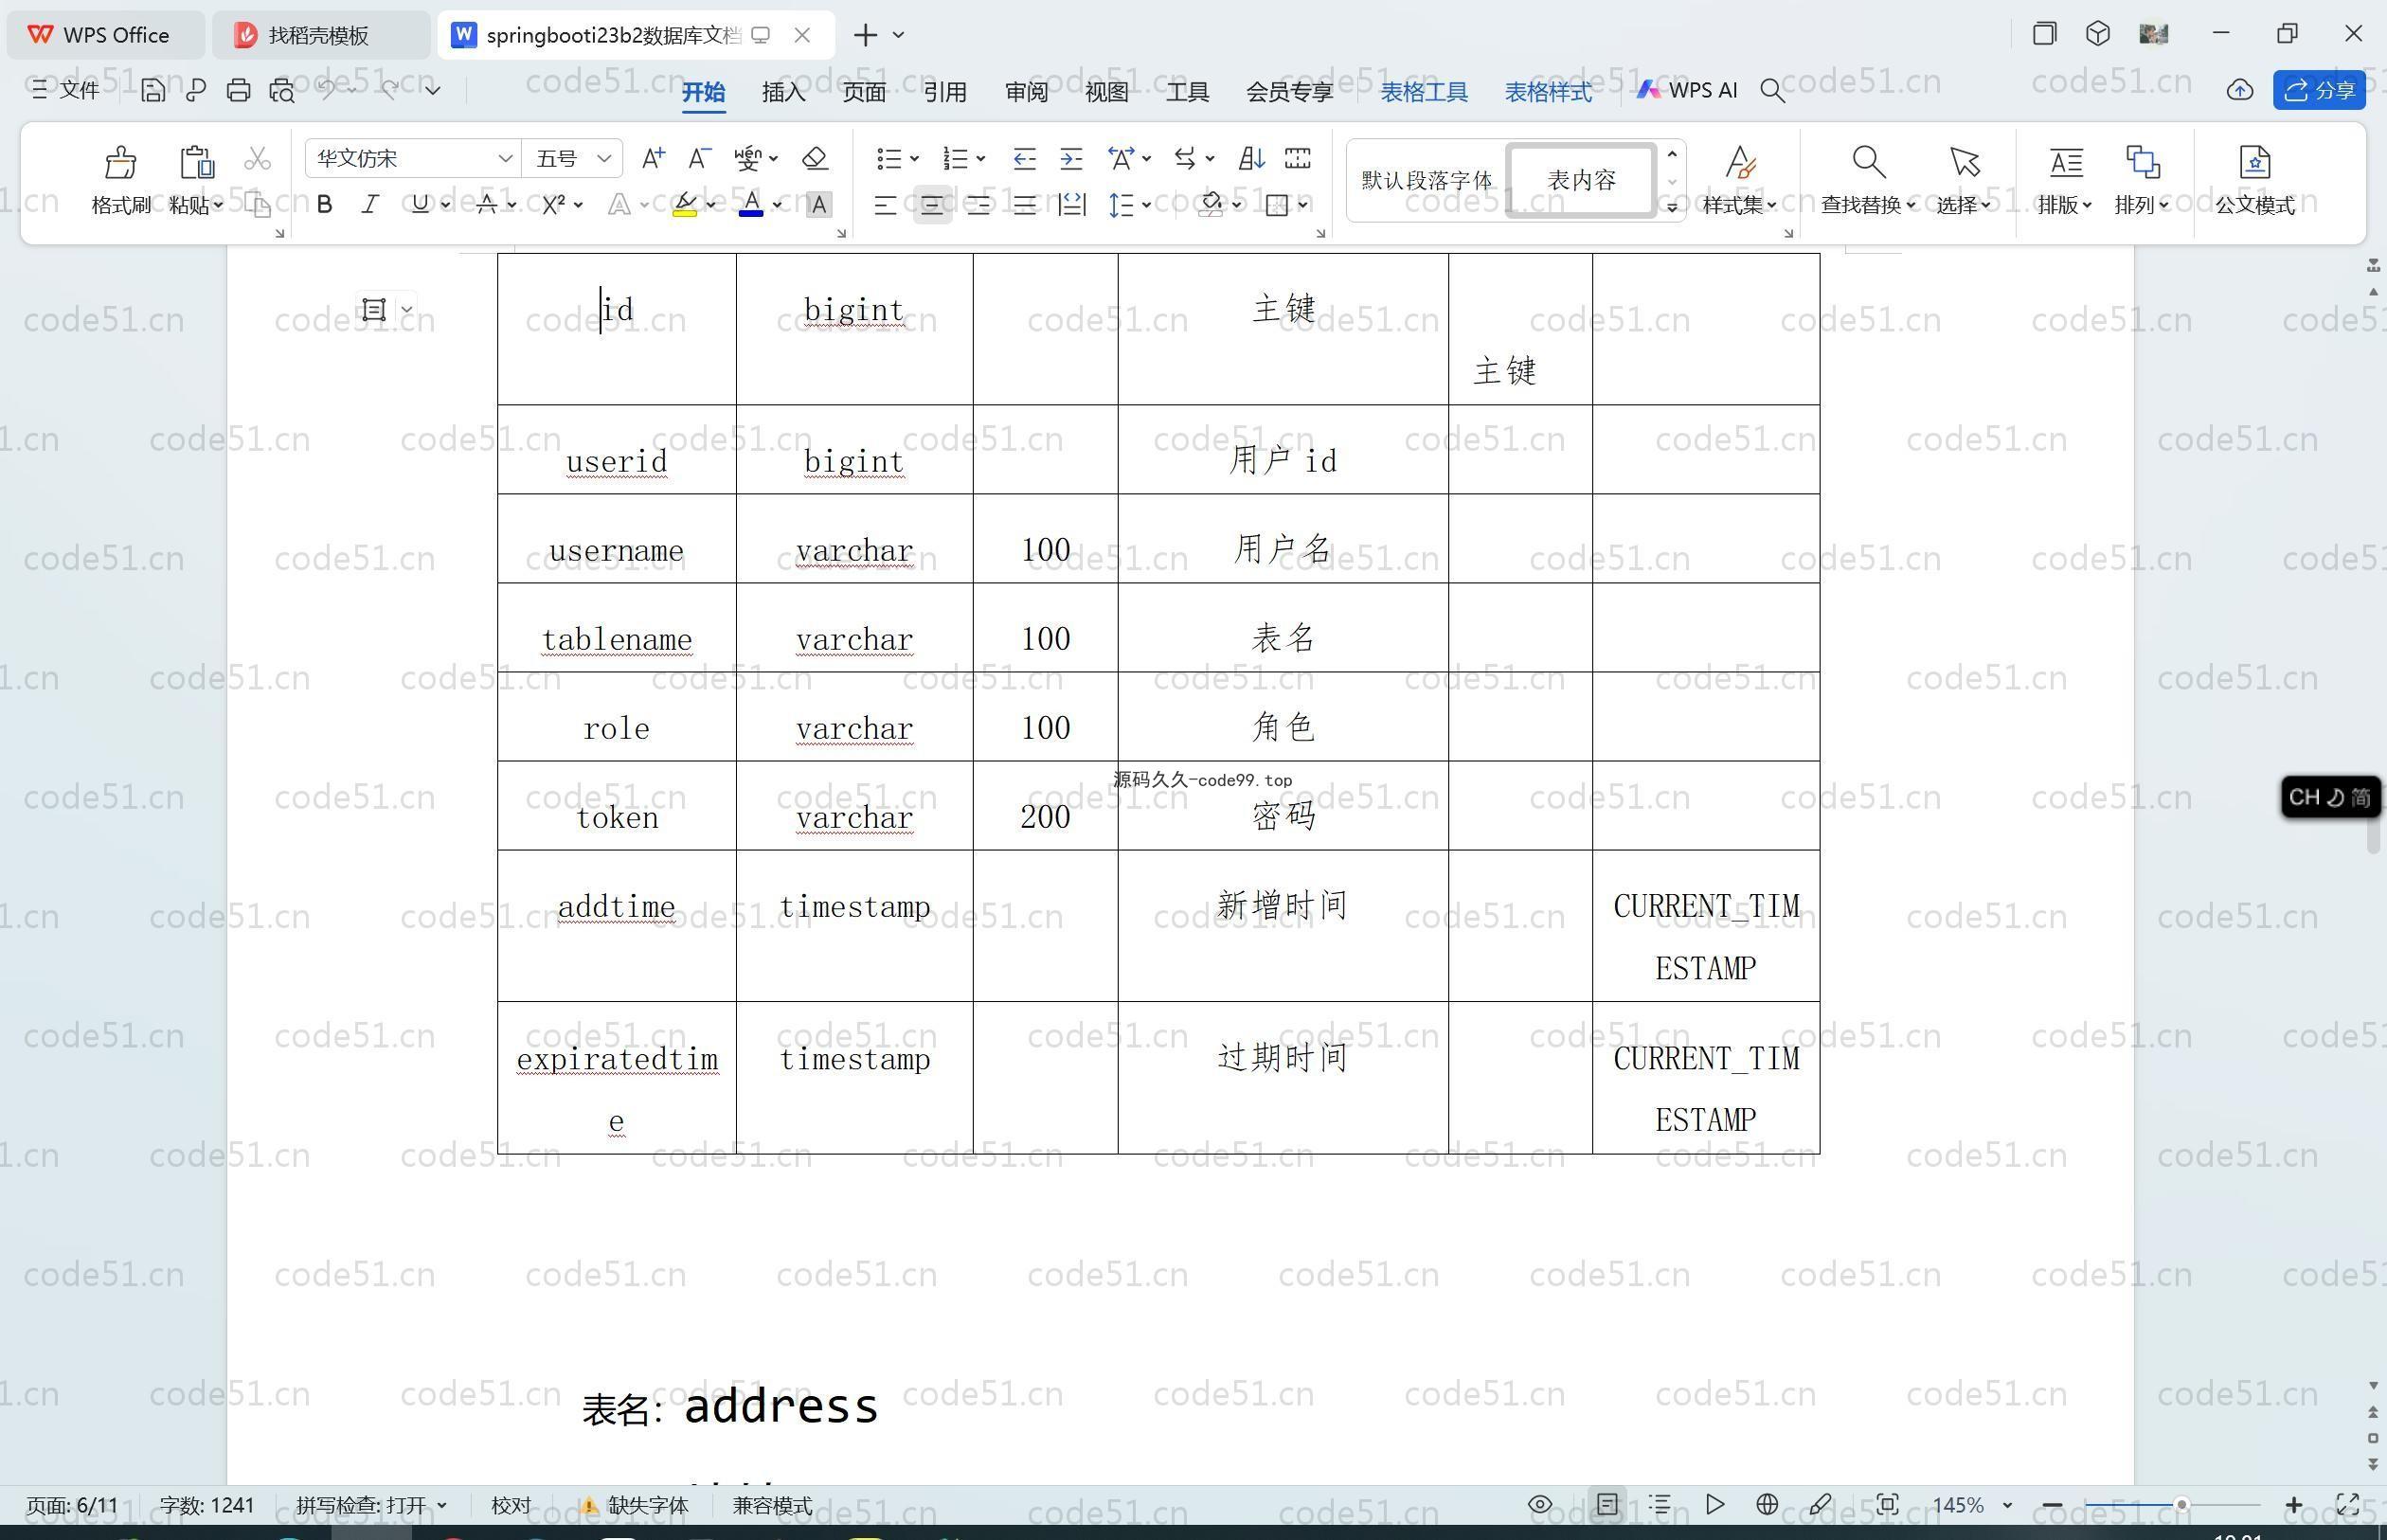Click the cloud upload icon near Share
This screenshot has width=2387, height=1540.
[x=2240, y=90]
